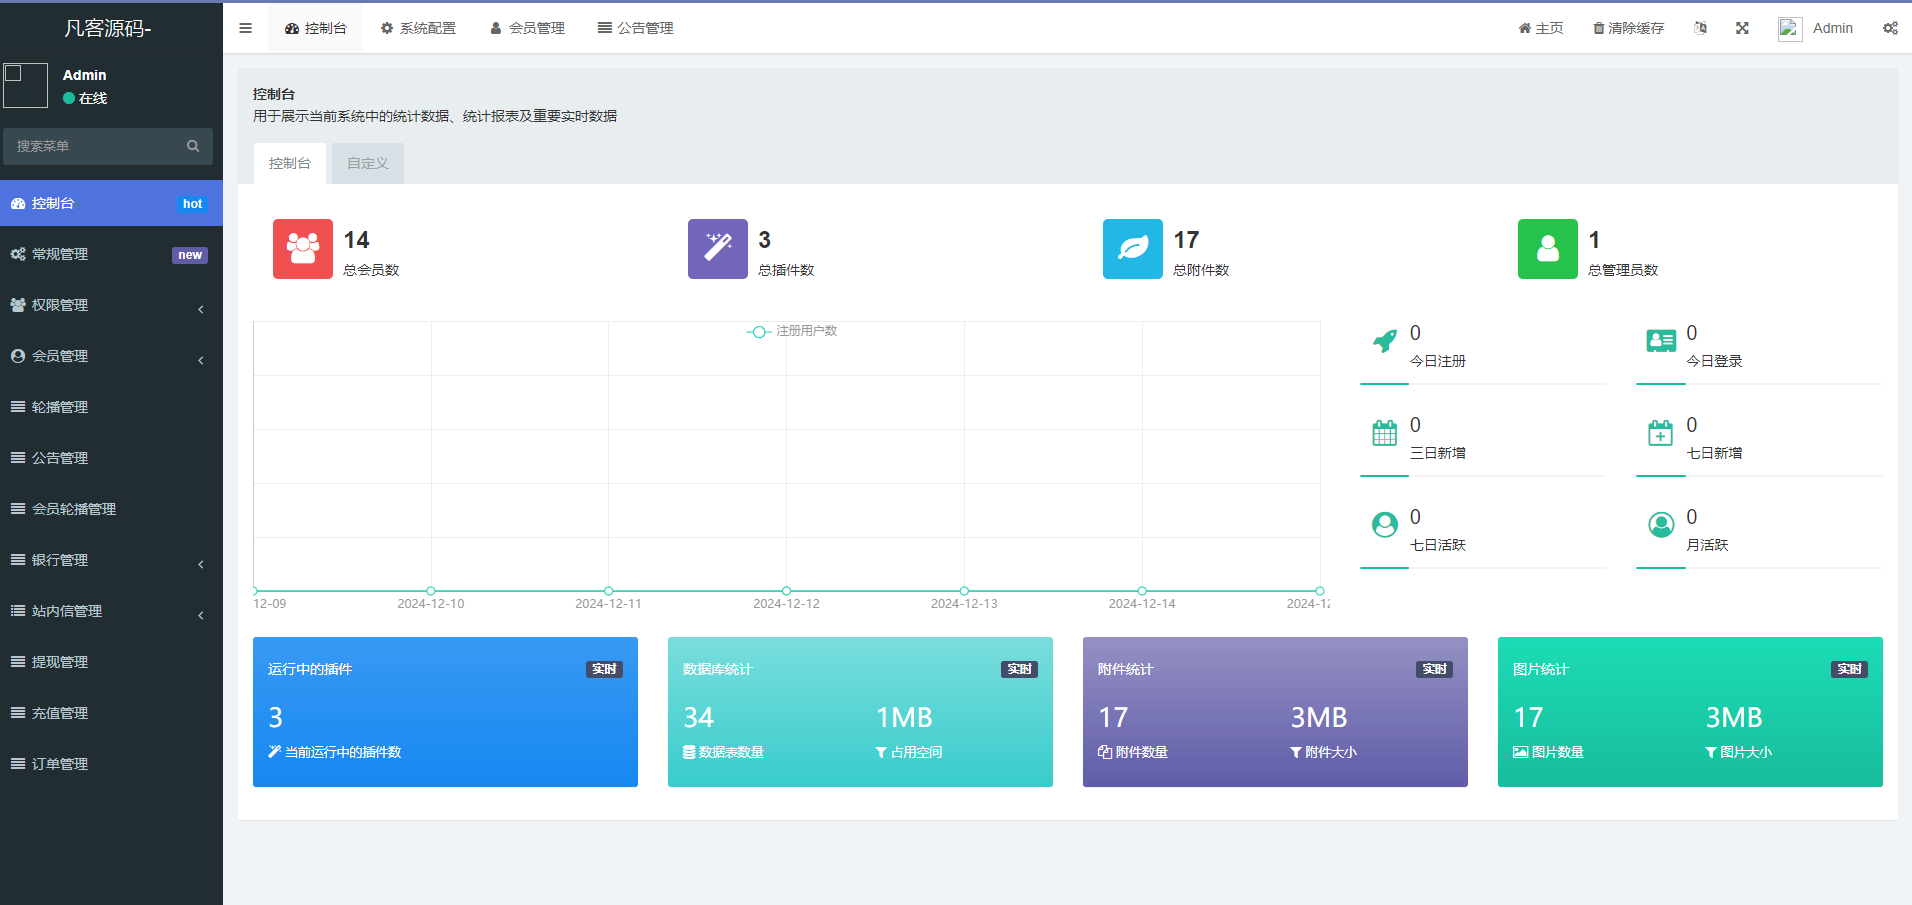The image size is (1912, 905).
Task: Open 提现管理 in the sidebar
Action: 60,662
